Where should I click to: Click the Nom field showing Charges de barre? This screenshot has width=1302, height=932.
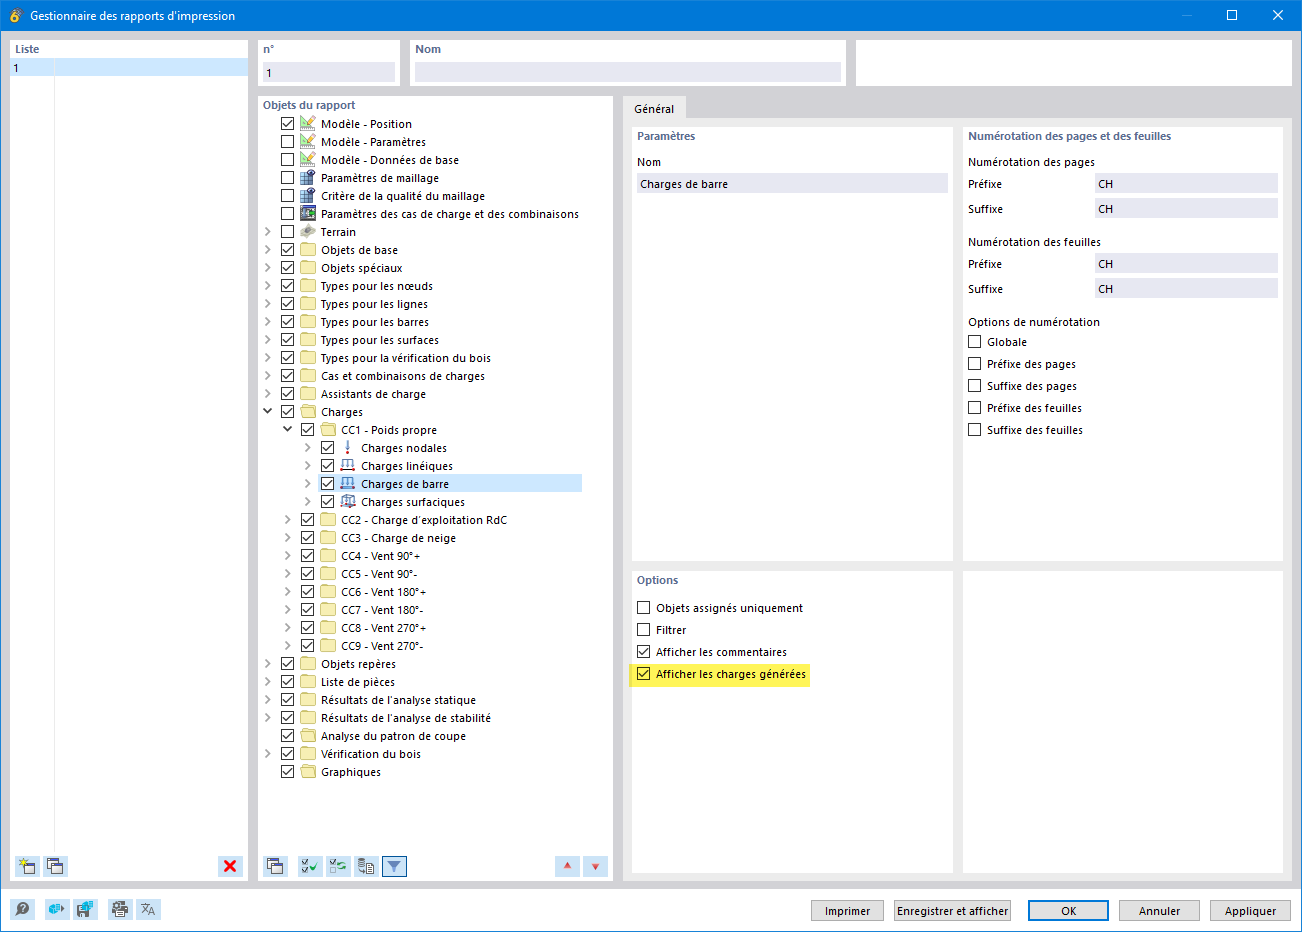point(792,184)
